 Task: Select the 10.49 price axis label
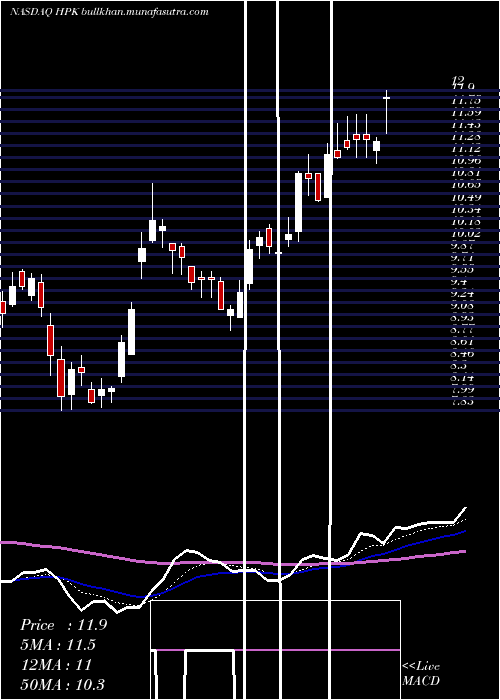coord(466,198)
